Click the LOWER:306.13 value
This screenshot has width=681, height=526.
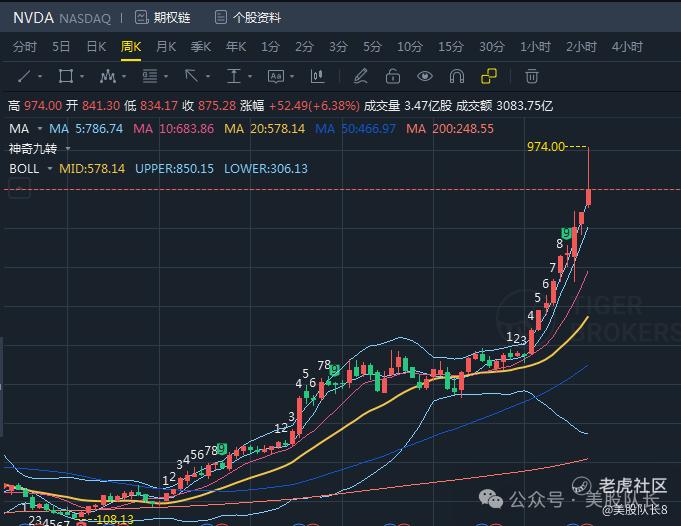(266, 169)
